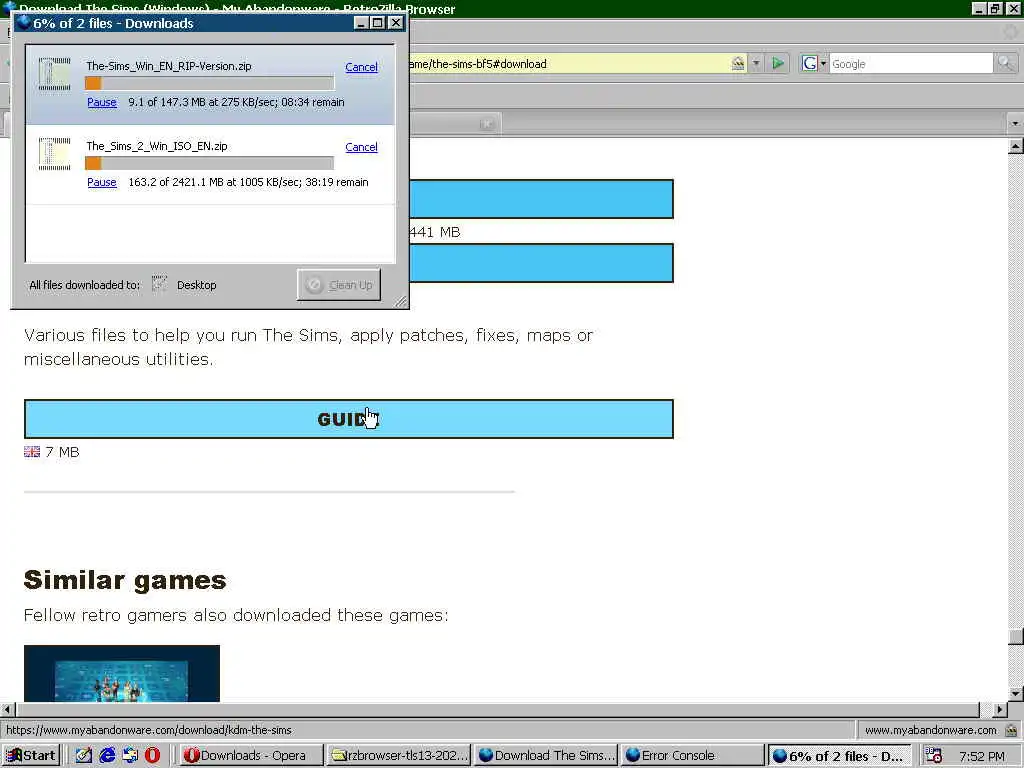Click zip file icon of The_Sims_2_Win_ISO_EN.zip
The image size is (1024, 768).
pos(54,154)
